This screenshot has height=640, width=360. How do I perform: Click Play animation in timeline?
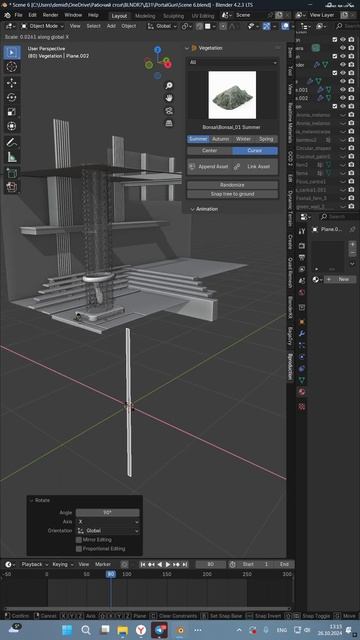click(x=168, y=564)
